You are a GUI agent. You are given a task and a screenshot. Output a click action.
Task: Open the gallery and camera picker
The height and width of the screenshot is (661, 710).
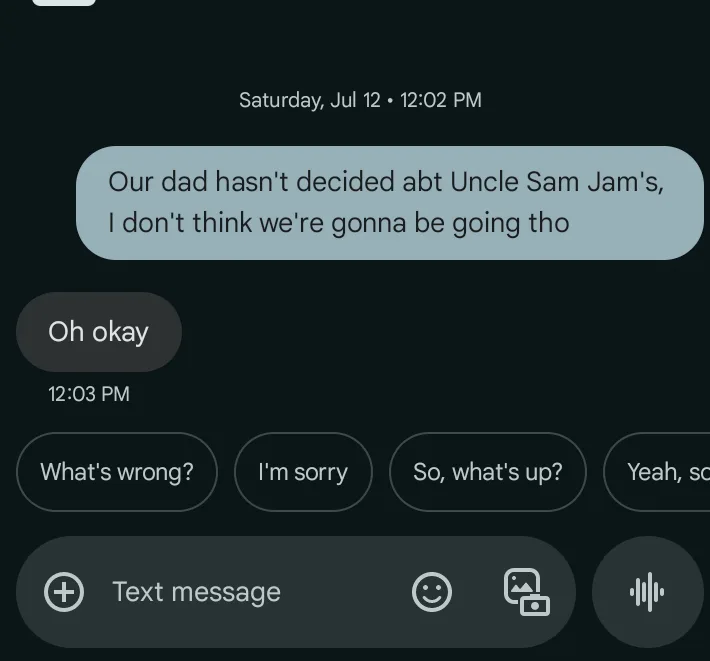pyautogui.click(x=527, y=592)
